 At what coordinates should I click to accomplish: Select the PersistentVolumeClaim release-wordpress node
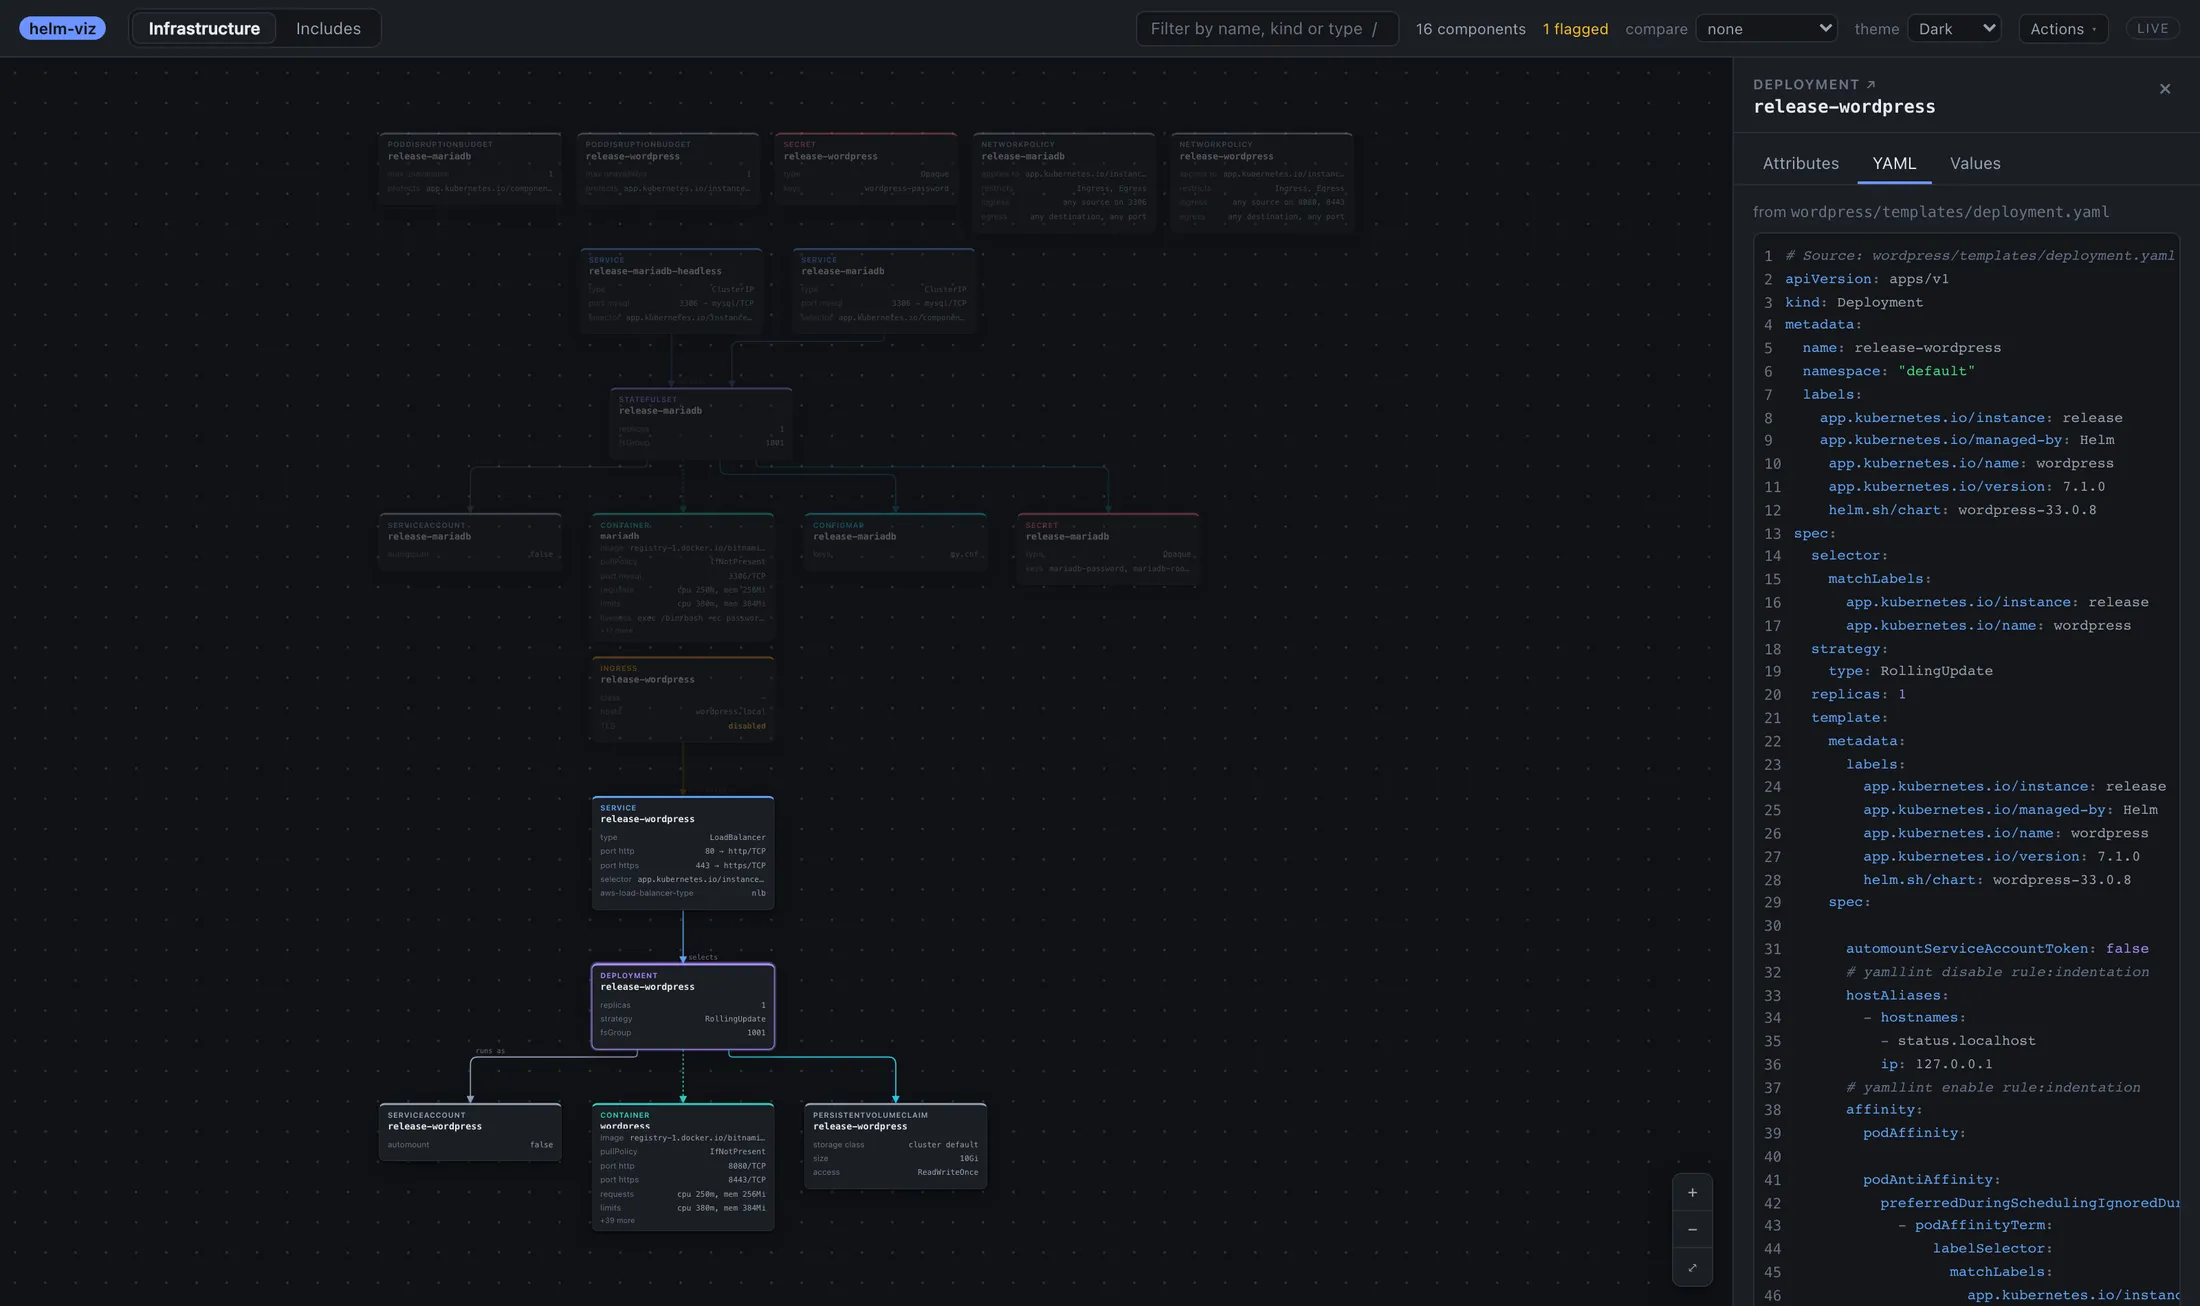pos(895,1146)
